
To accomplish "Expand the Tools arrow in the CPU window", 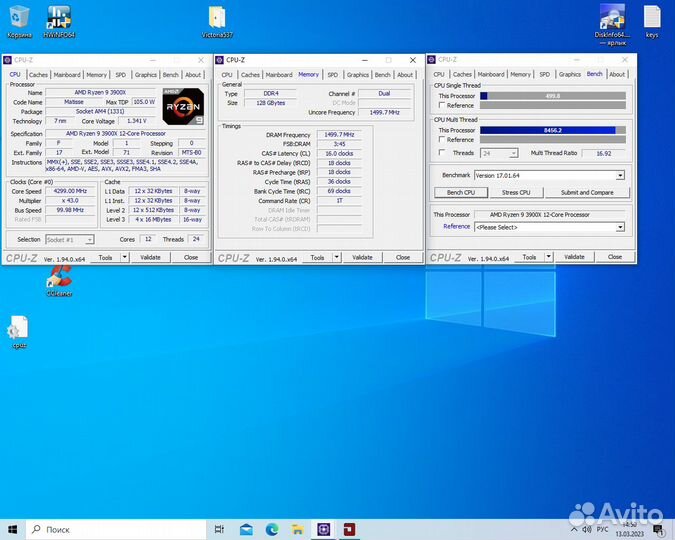I will pyautogui.click(x=124, y=257).
